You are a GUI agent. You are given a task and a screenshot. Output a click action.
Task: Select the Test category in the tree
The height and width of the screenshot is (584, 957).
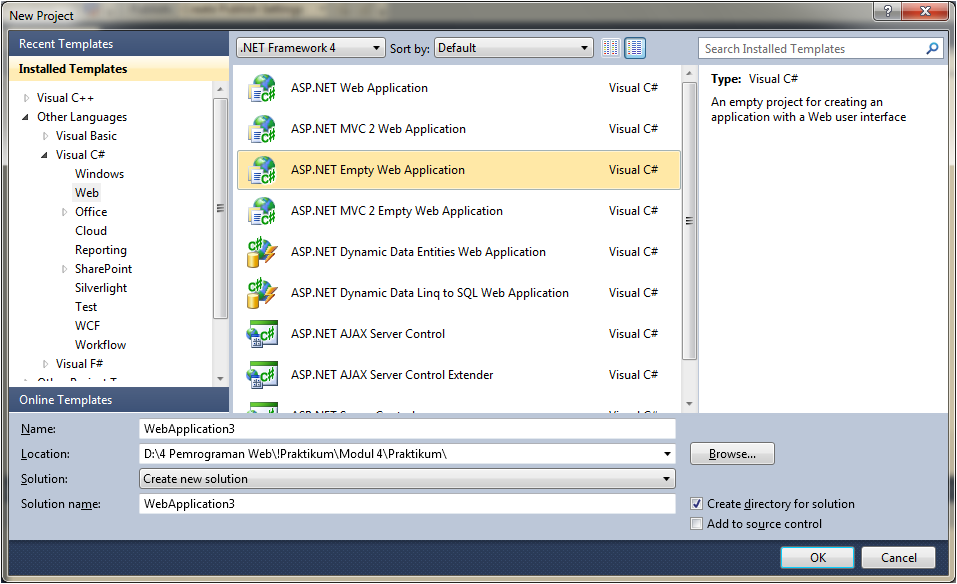pyautogui.click(x=86, y=306)
